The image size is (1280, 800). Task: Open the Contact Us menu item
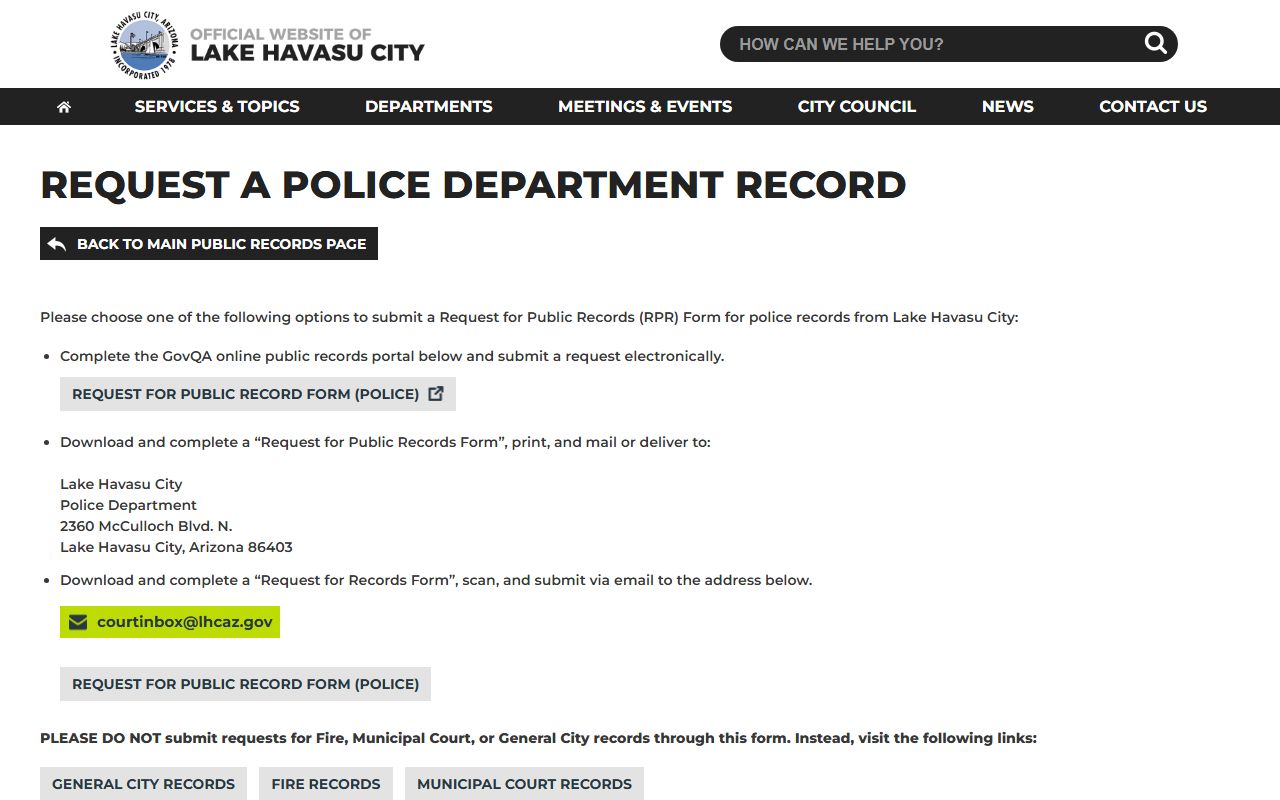(x=1153, y=106)
